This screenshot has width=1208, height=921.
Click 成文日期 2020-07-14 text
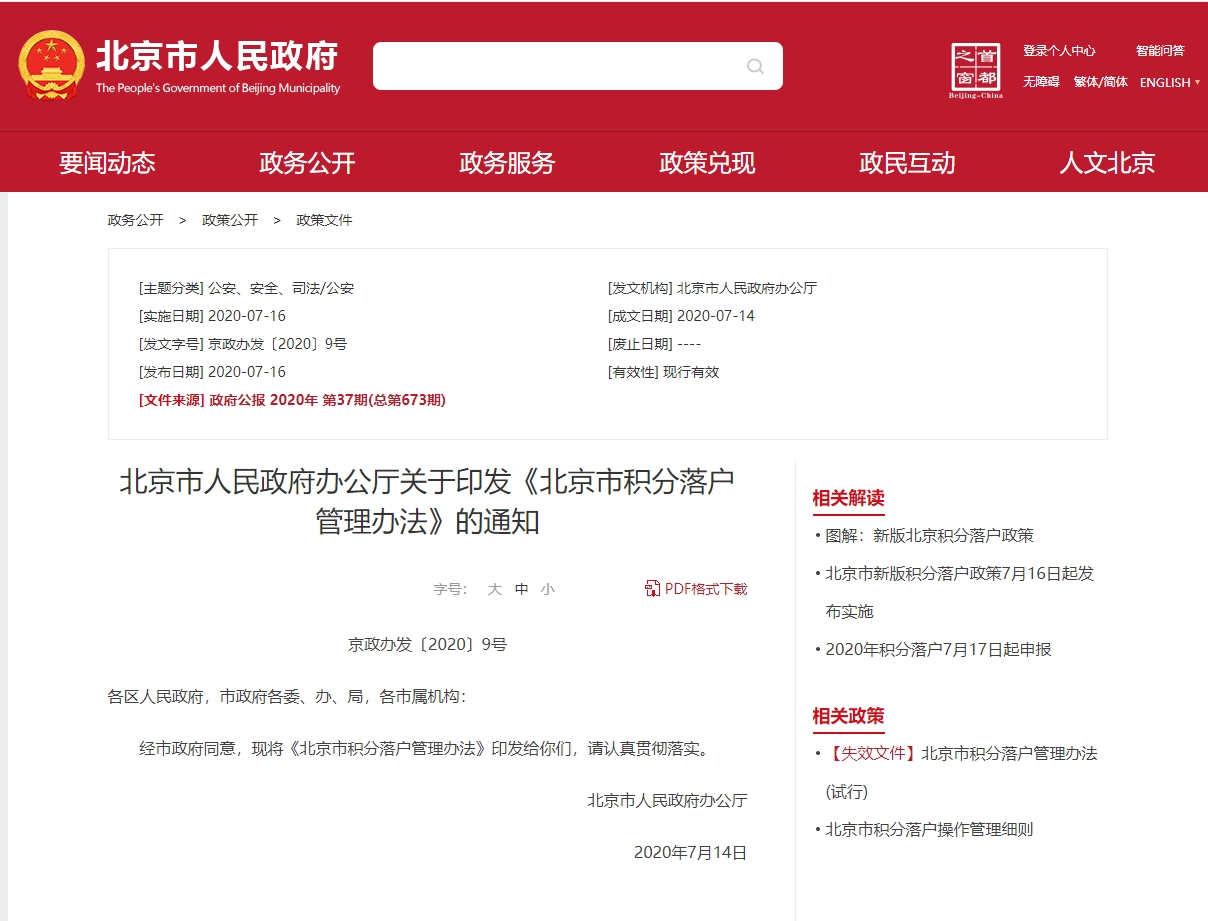[x=681, y=316]
